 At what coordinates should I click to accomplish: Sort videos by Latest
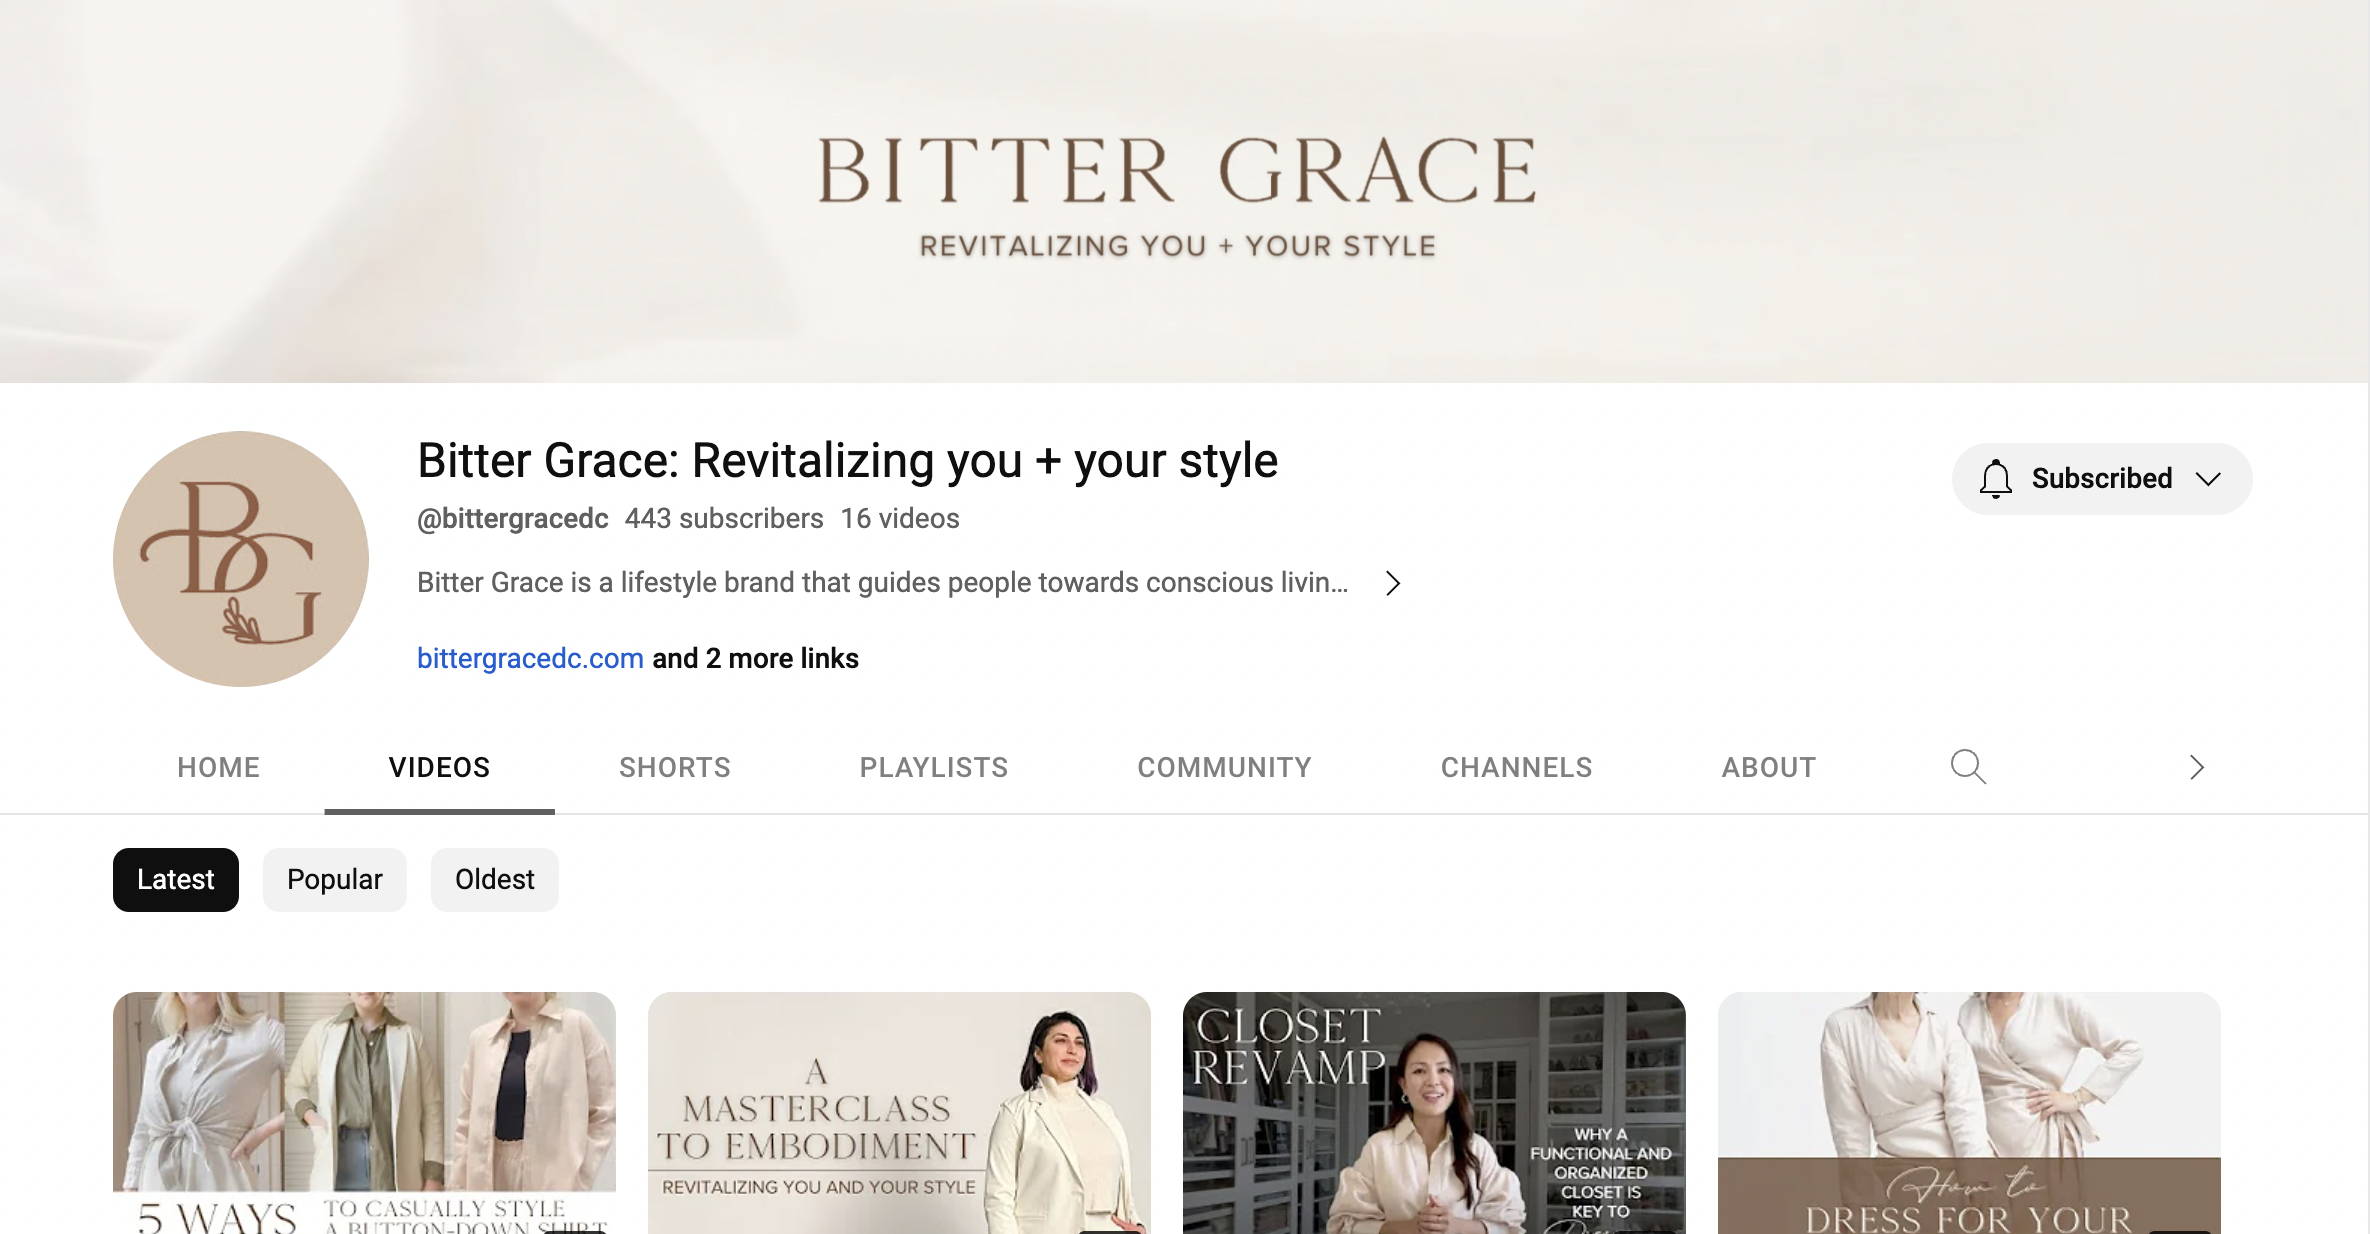[176, 880]
